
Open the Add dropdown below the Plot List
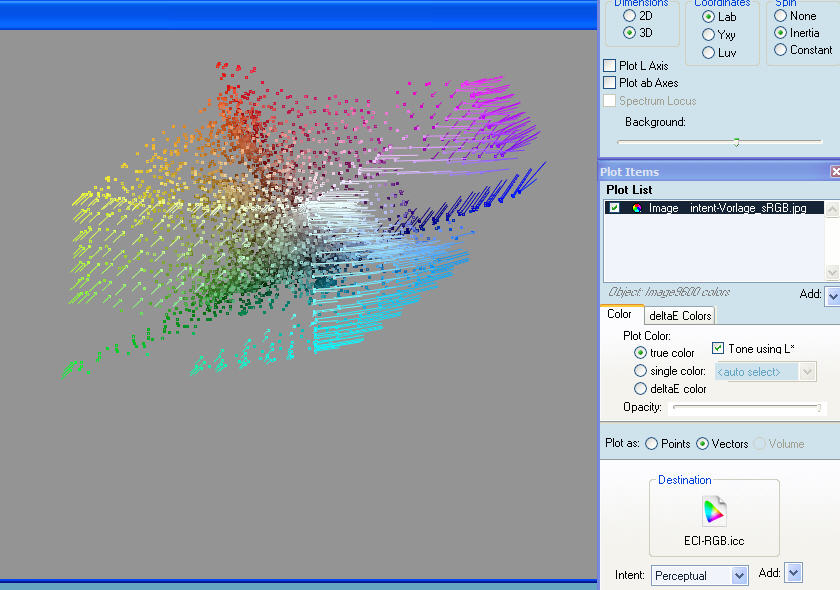pyautogui.click(x=832, y=295)
